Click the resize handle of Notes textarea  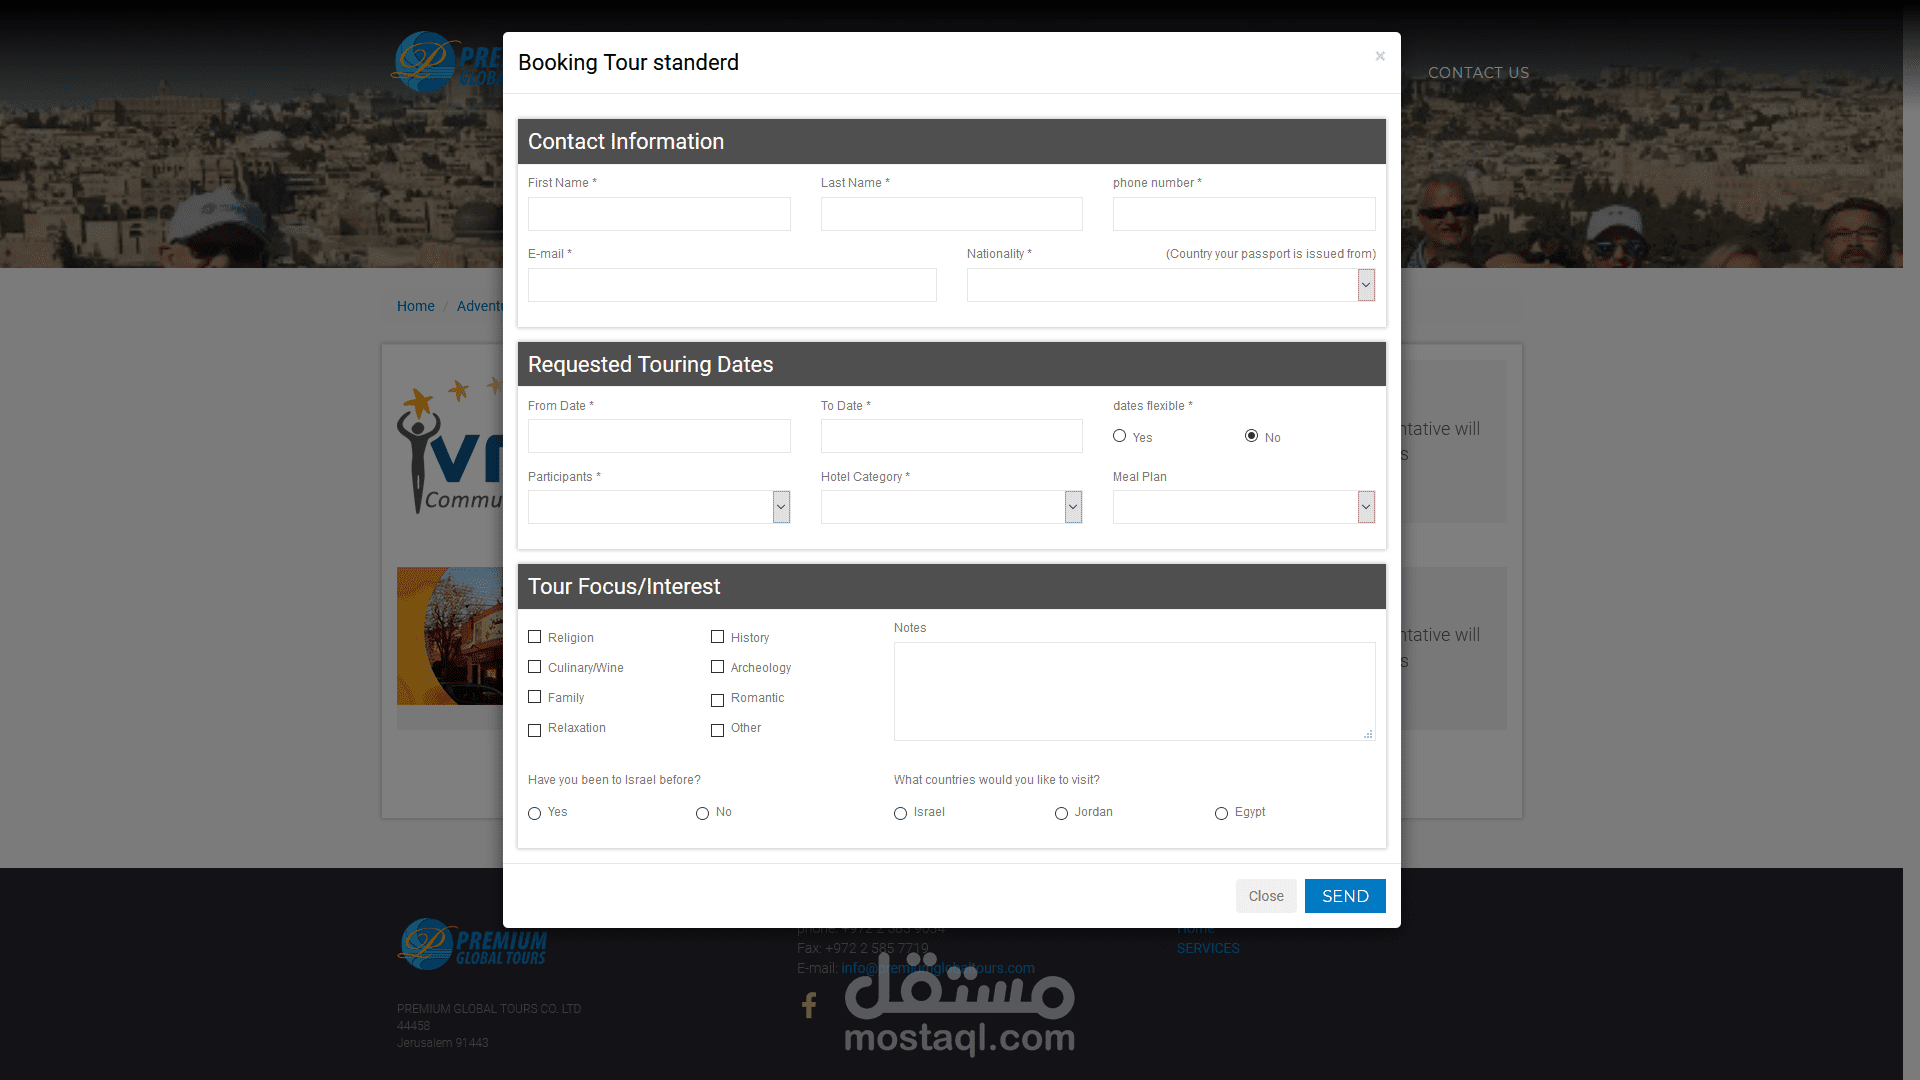click(x=1368, y=734)
